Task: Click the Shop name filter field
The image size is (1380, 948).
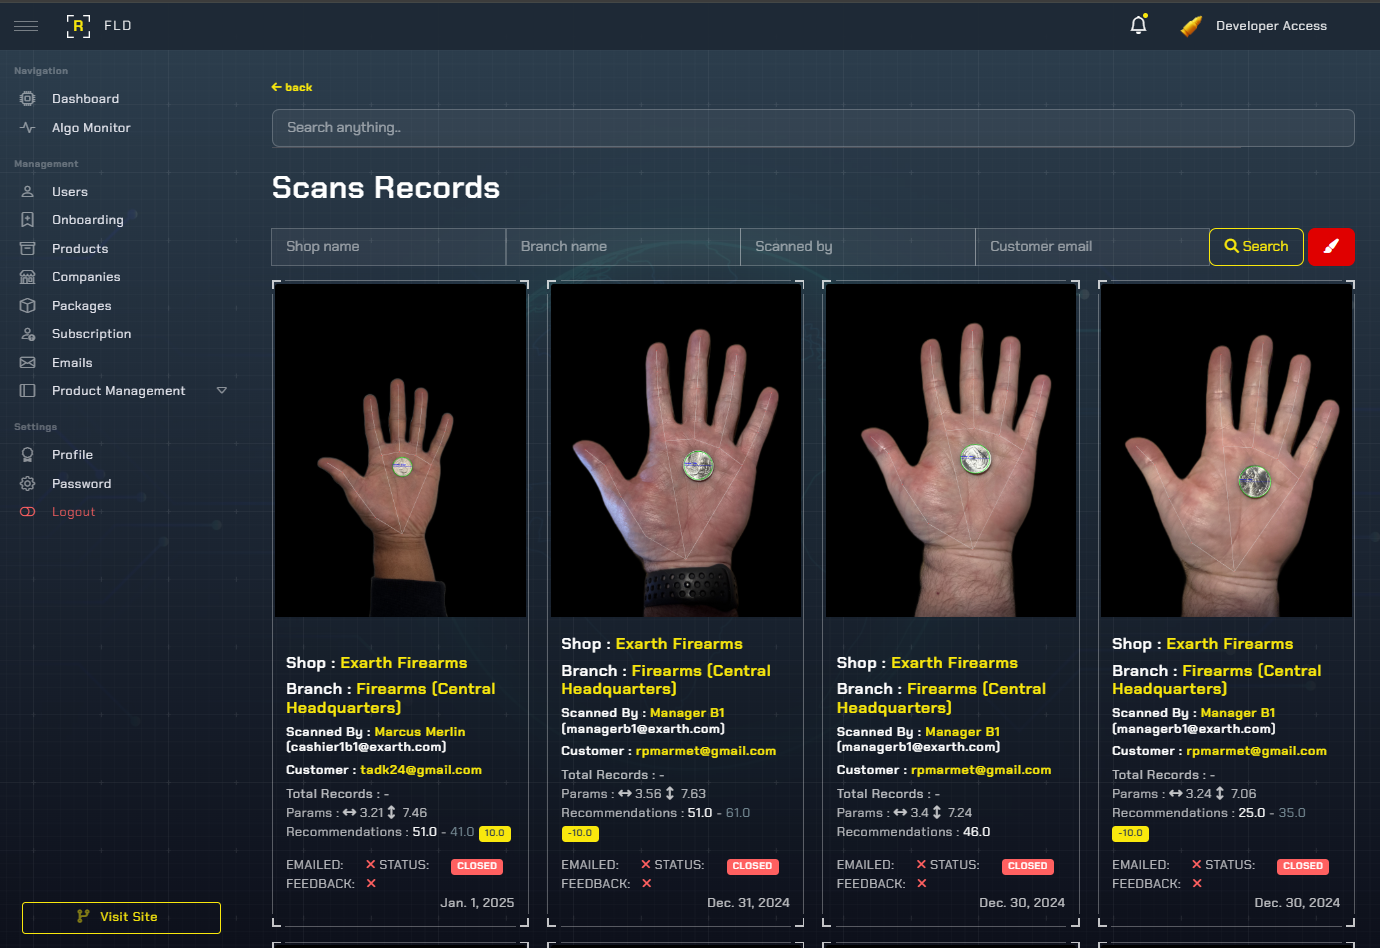Action: point(388,246)
